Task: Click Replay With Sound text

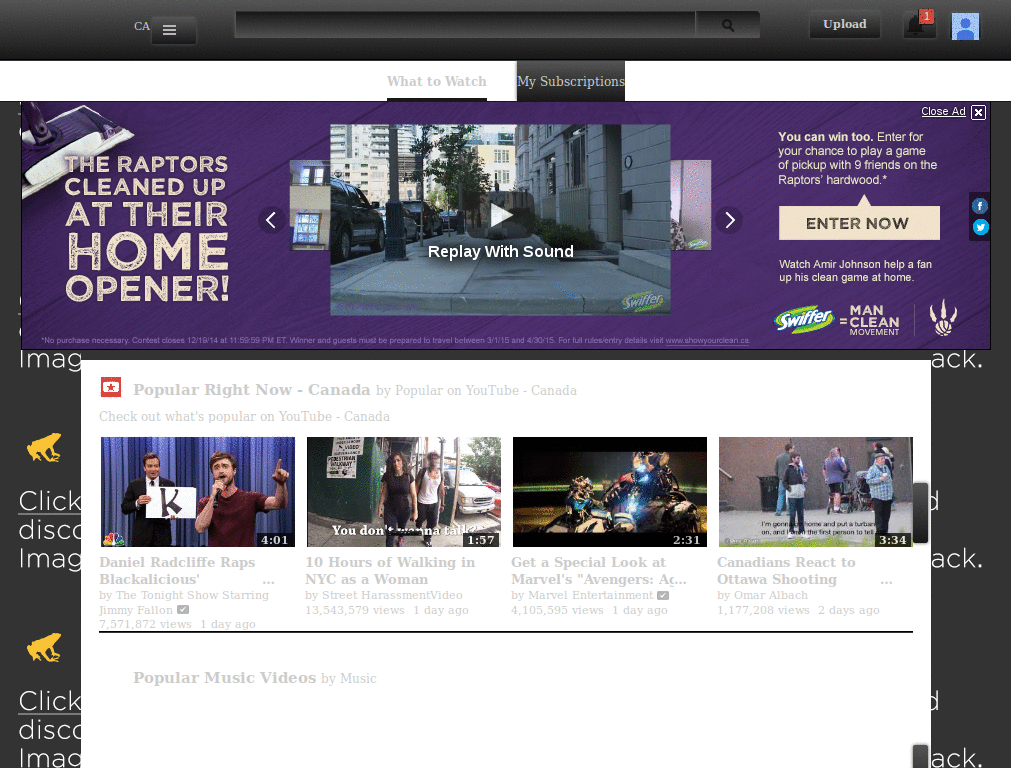Action: click(x=500, y=251)
